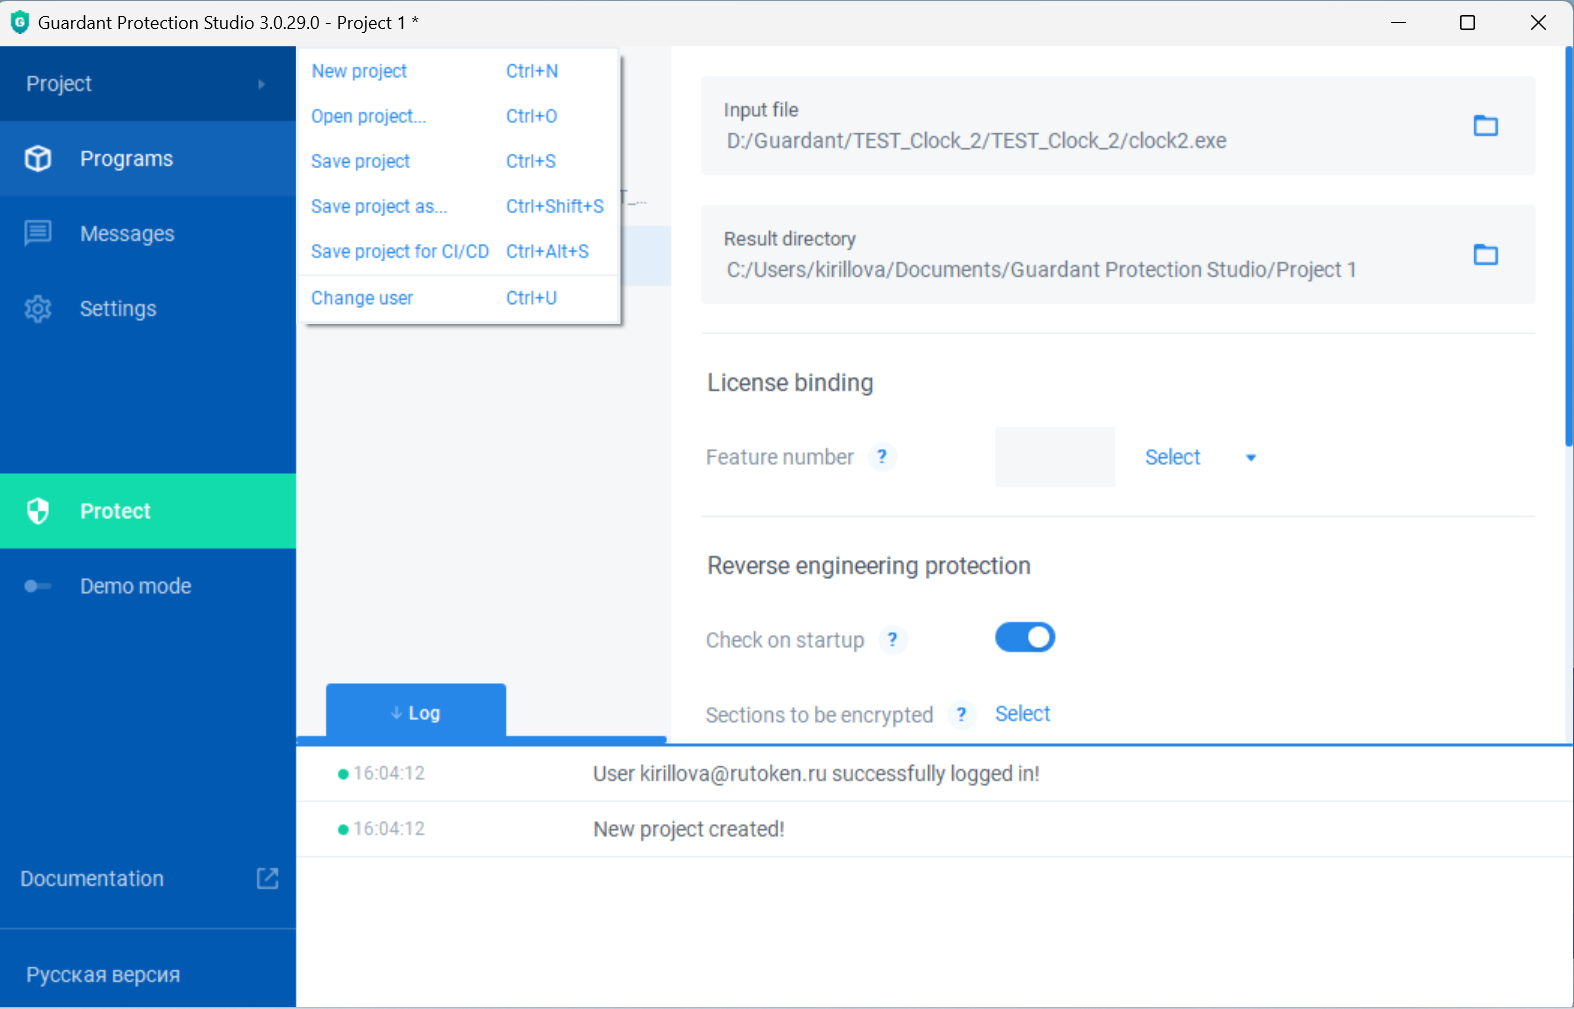Choose Save project as... menu entry
This screenshot has width=1574, height=1009.
point(379,207)
